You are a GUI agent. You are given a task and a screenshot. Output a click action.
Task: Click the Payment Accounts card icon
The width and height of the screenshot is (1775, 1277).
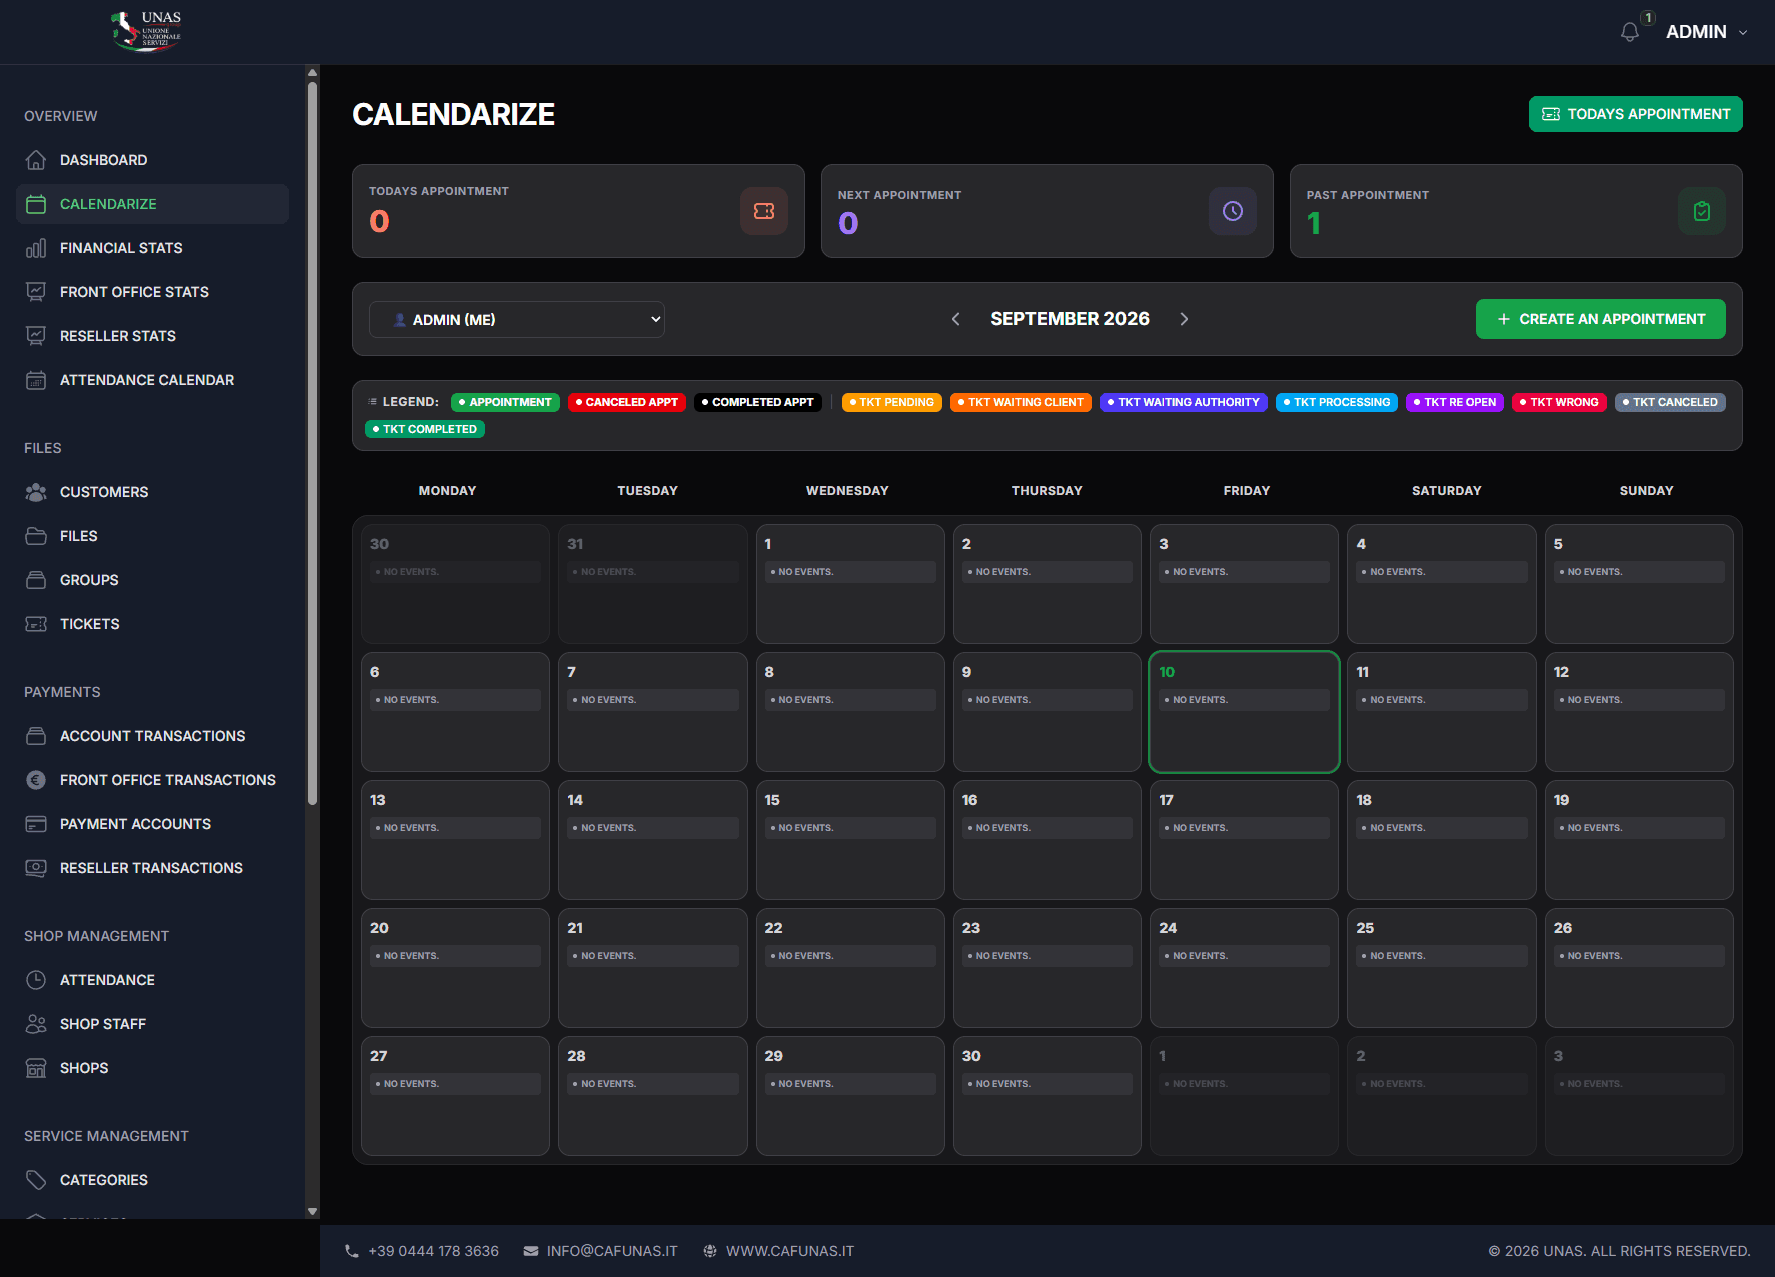(x=36, y=824)
